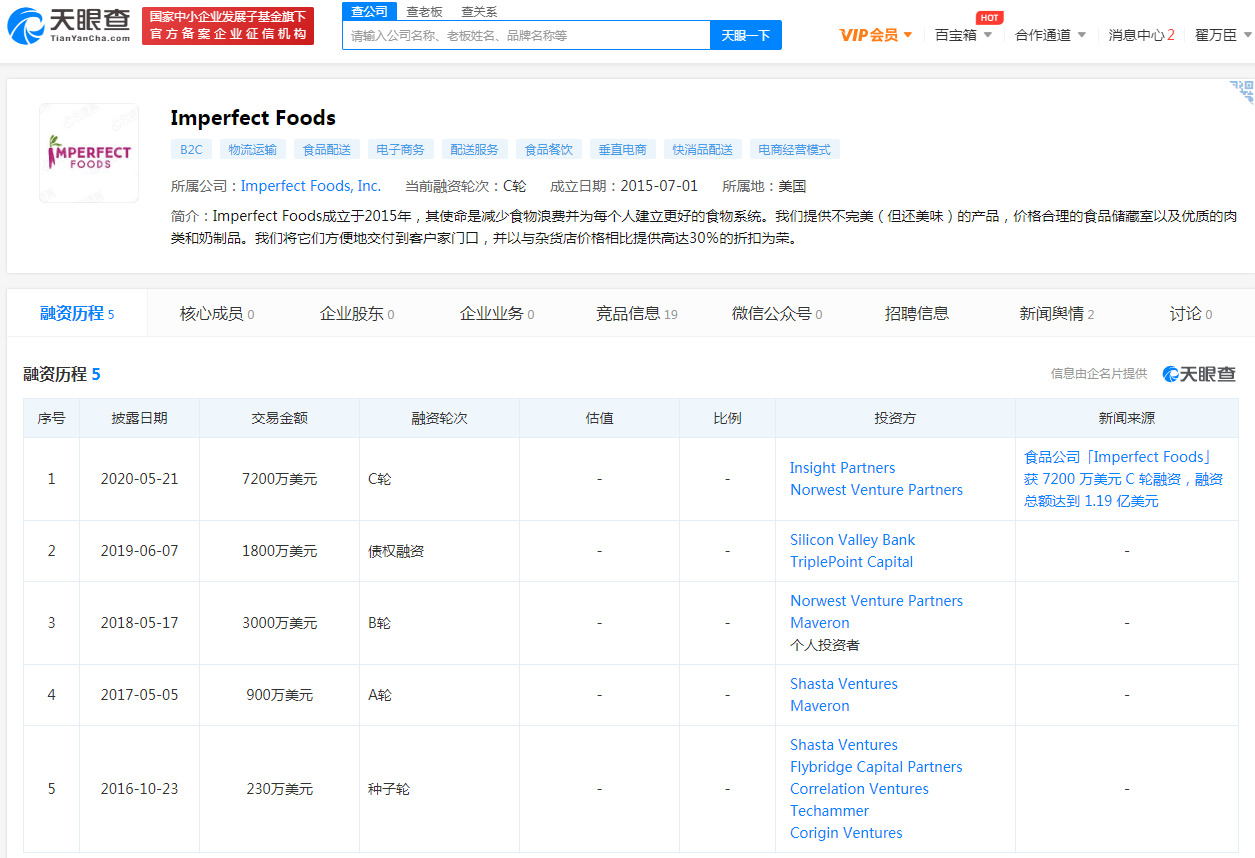This screenshot has height=858, width=1255.
Task: Open the 翟万臣 user account menu
Action: click(1223, 35)
